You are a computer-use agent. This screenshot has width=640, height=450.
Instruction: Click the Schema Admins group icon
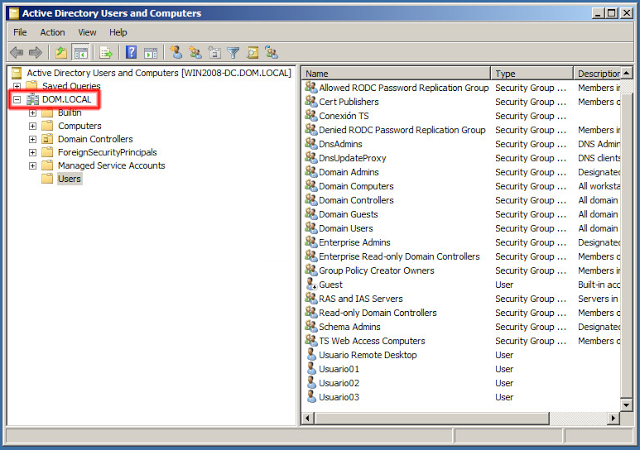click(311, 326)
